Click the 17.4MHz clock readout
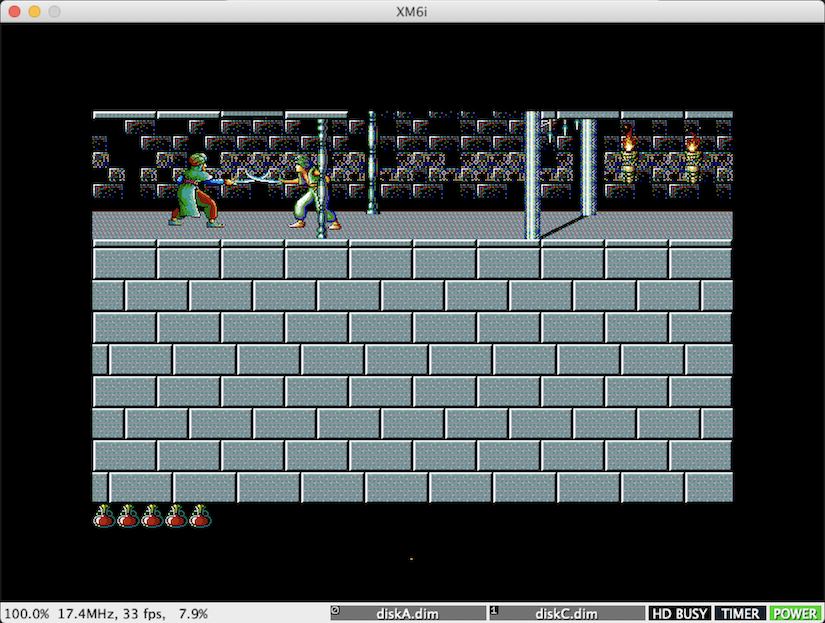The height and width of the screenshot is (623, 825). (88, 614)
